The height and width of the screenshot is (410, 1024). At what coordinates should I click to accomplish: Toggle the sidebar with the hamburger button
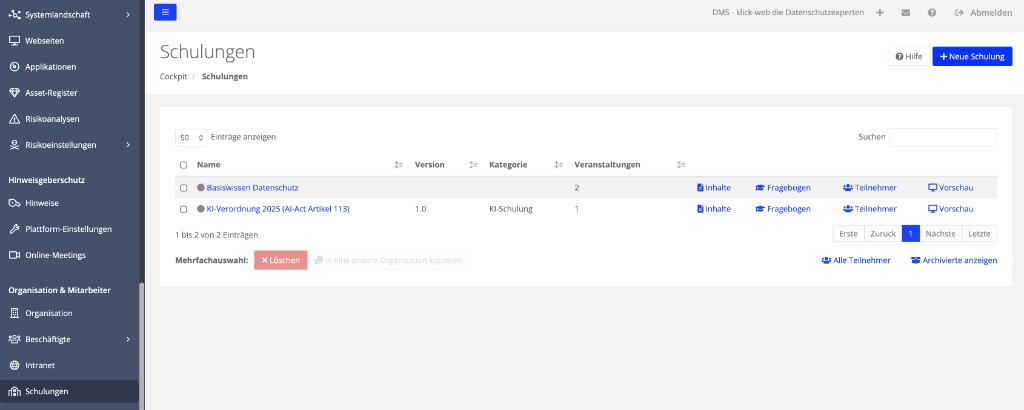pyautogui.click(x=165, y=12)
